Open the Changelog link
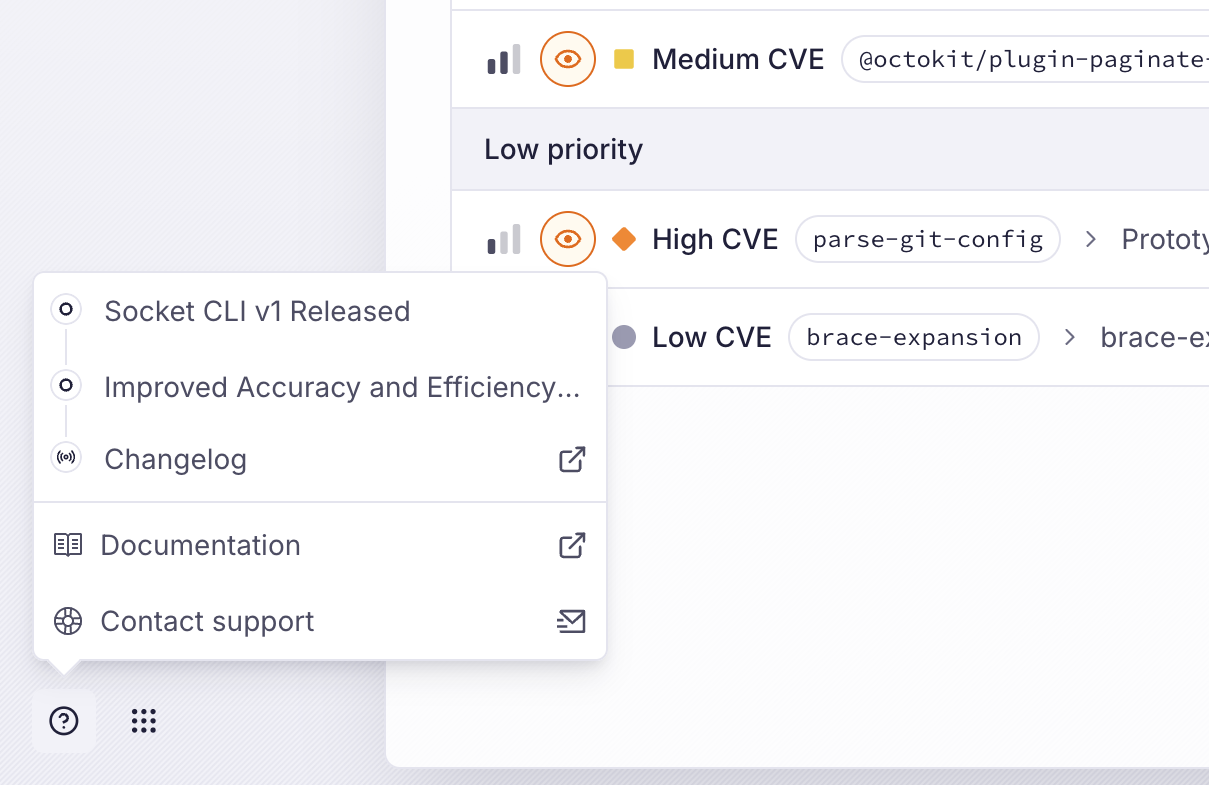Image resolution: width=1209 pixels, height=785 pixels. [x=175, y=459]
